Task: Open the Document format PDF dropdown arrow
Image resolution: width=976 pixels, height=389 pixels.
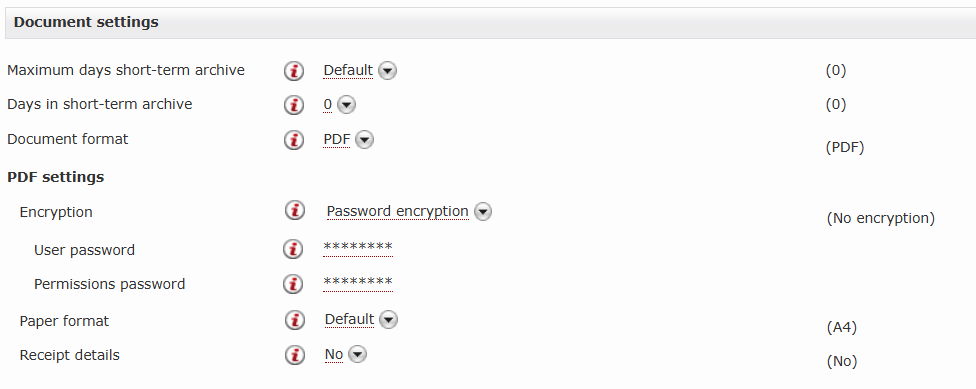Action: pyautogui.click(x=365, y=140)
